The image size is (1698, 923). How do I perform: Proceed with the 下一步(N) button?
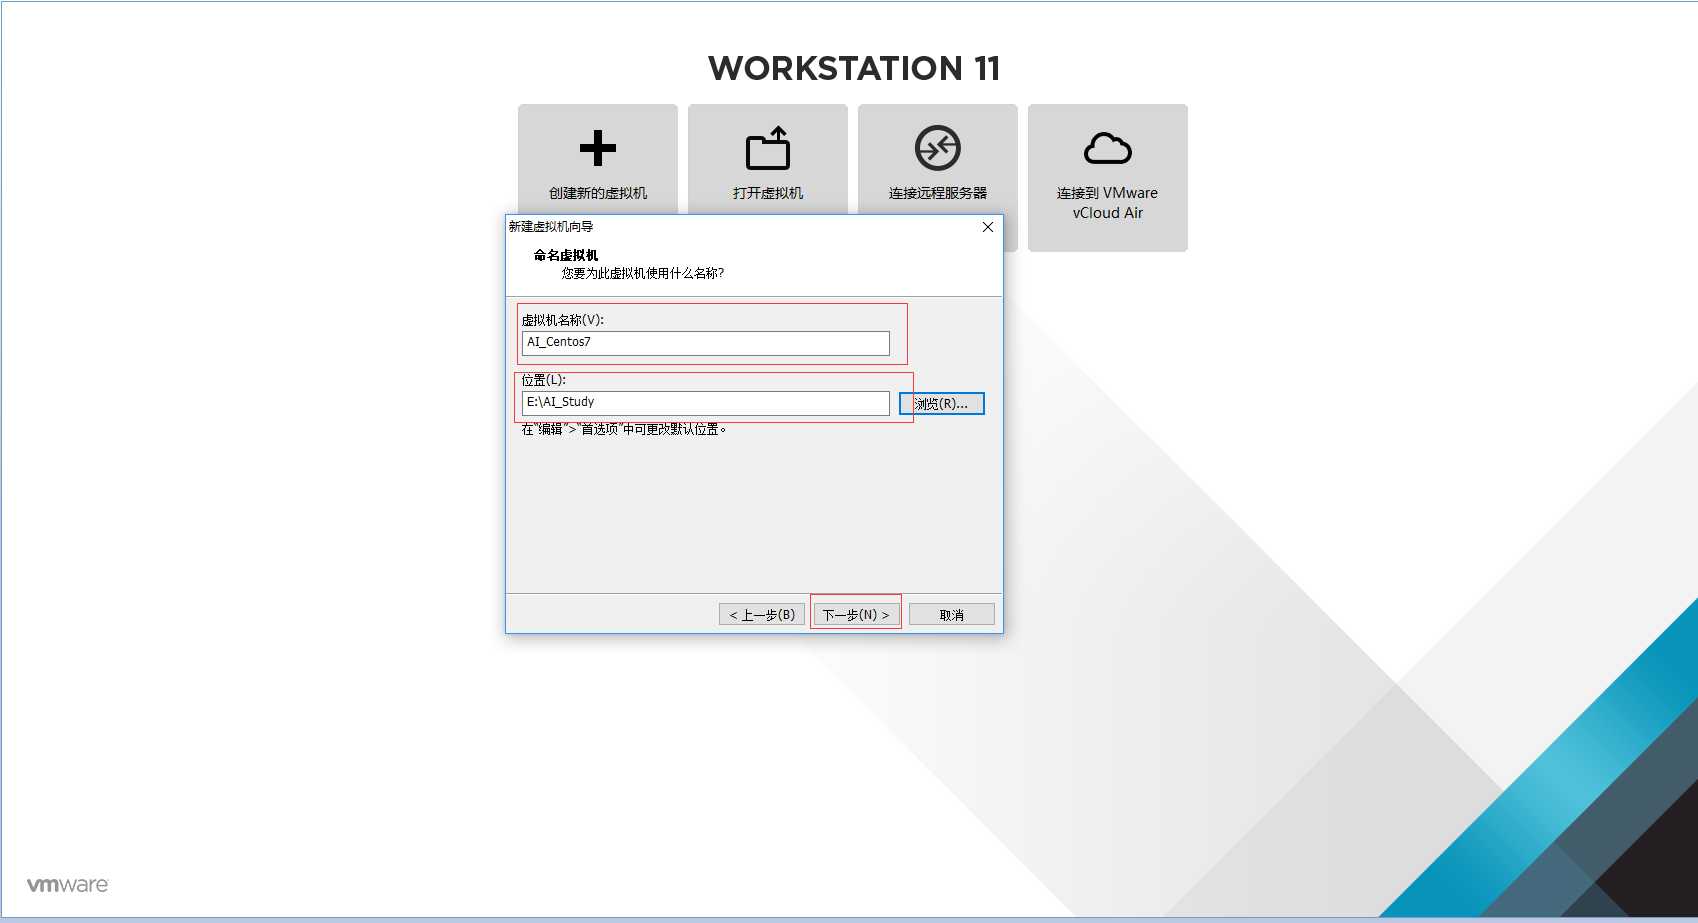[x=856, y=614]
